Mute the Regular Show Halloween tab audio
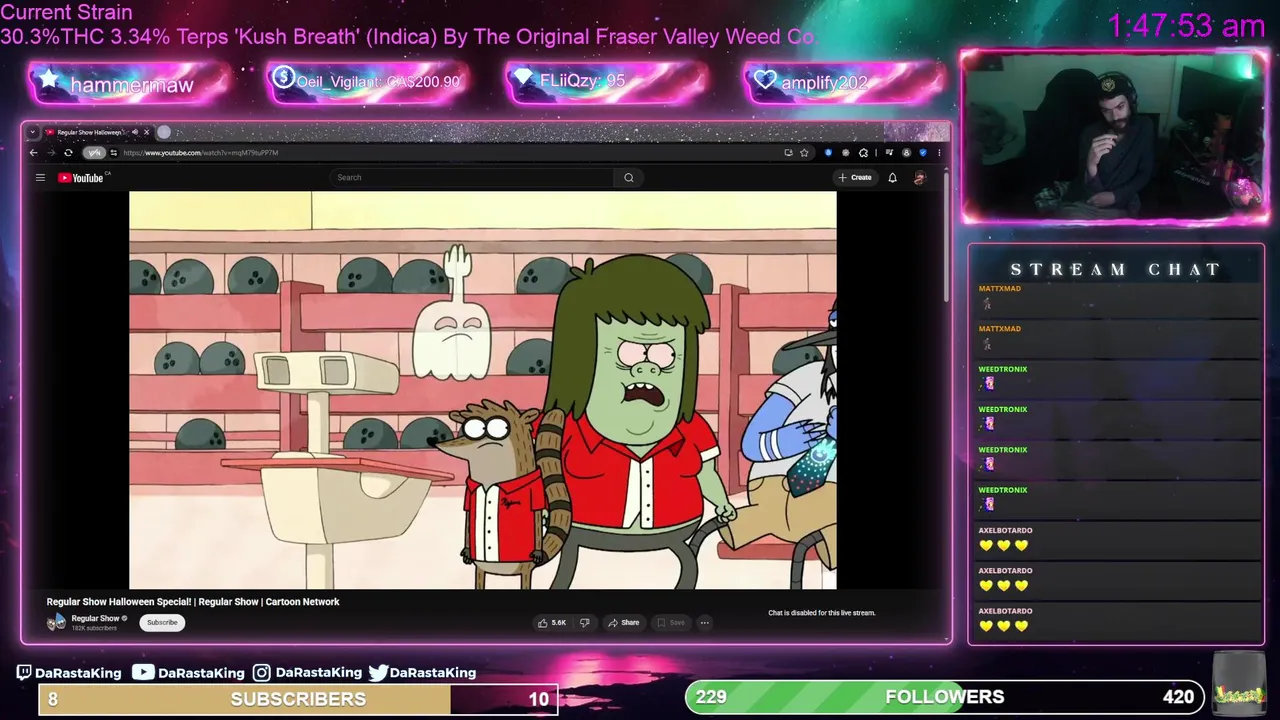The height and width of the screenshot is (720, 1280). click(134, 132)
